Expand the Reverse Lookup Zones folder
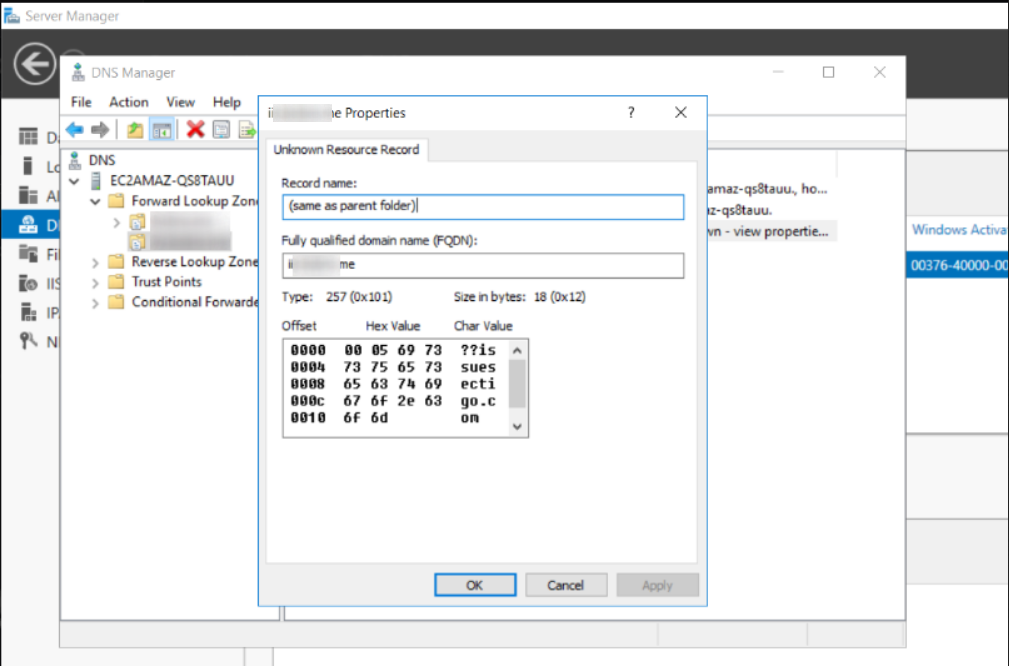The height and width of the screenshot is (666, 1009). (x=95, y=263)
